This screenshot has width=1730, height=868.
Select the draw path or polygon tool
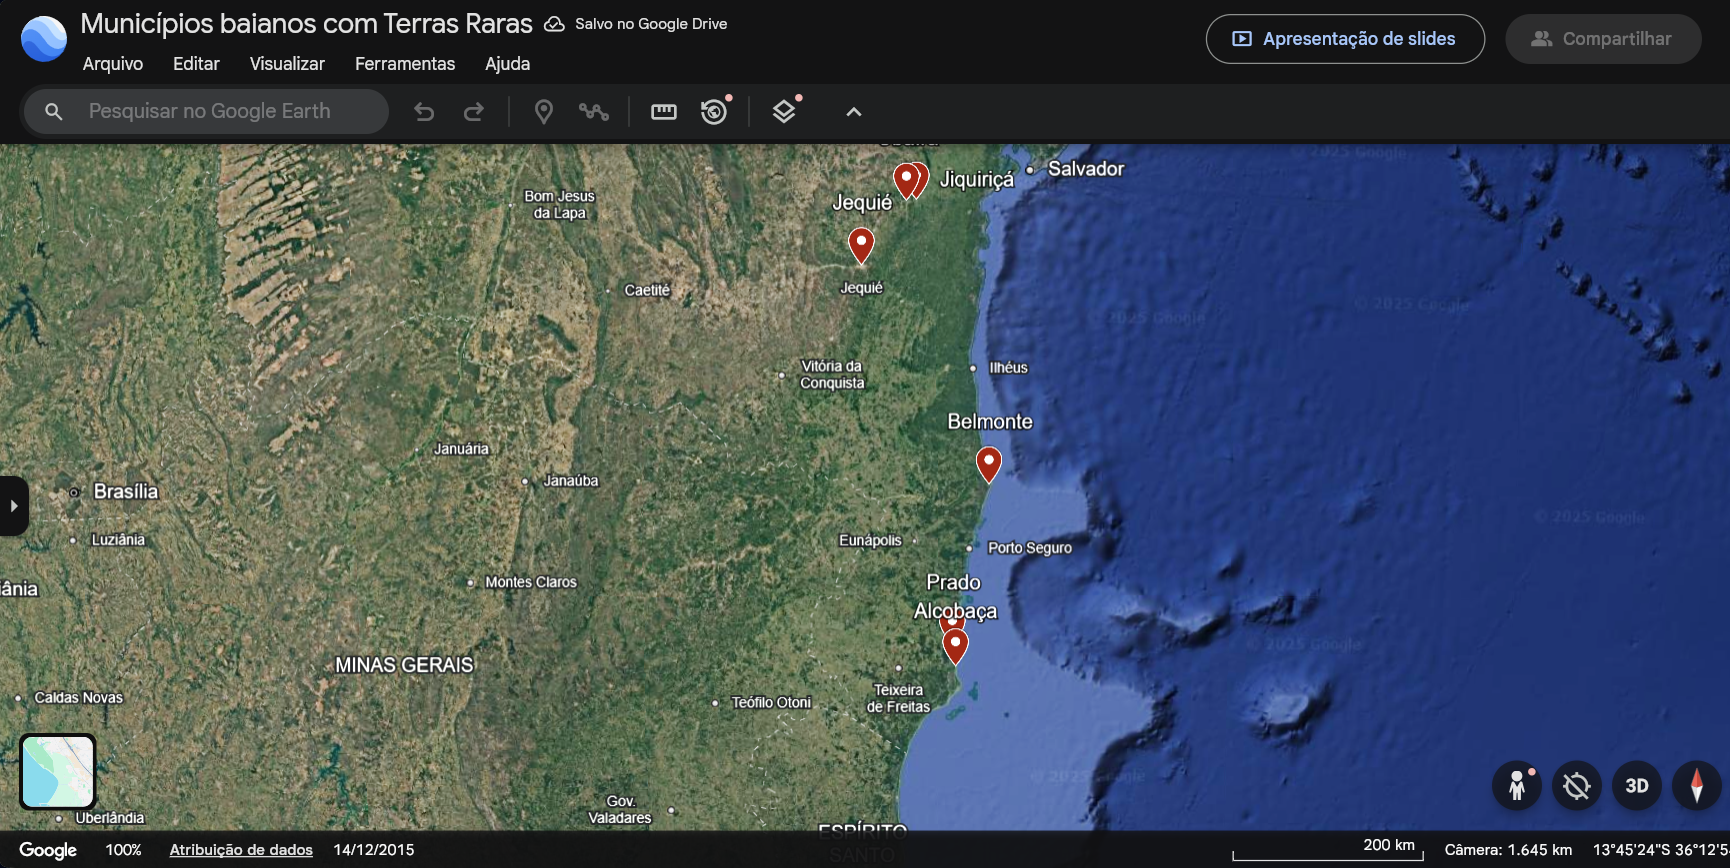[x=594, y=112]
